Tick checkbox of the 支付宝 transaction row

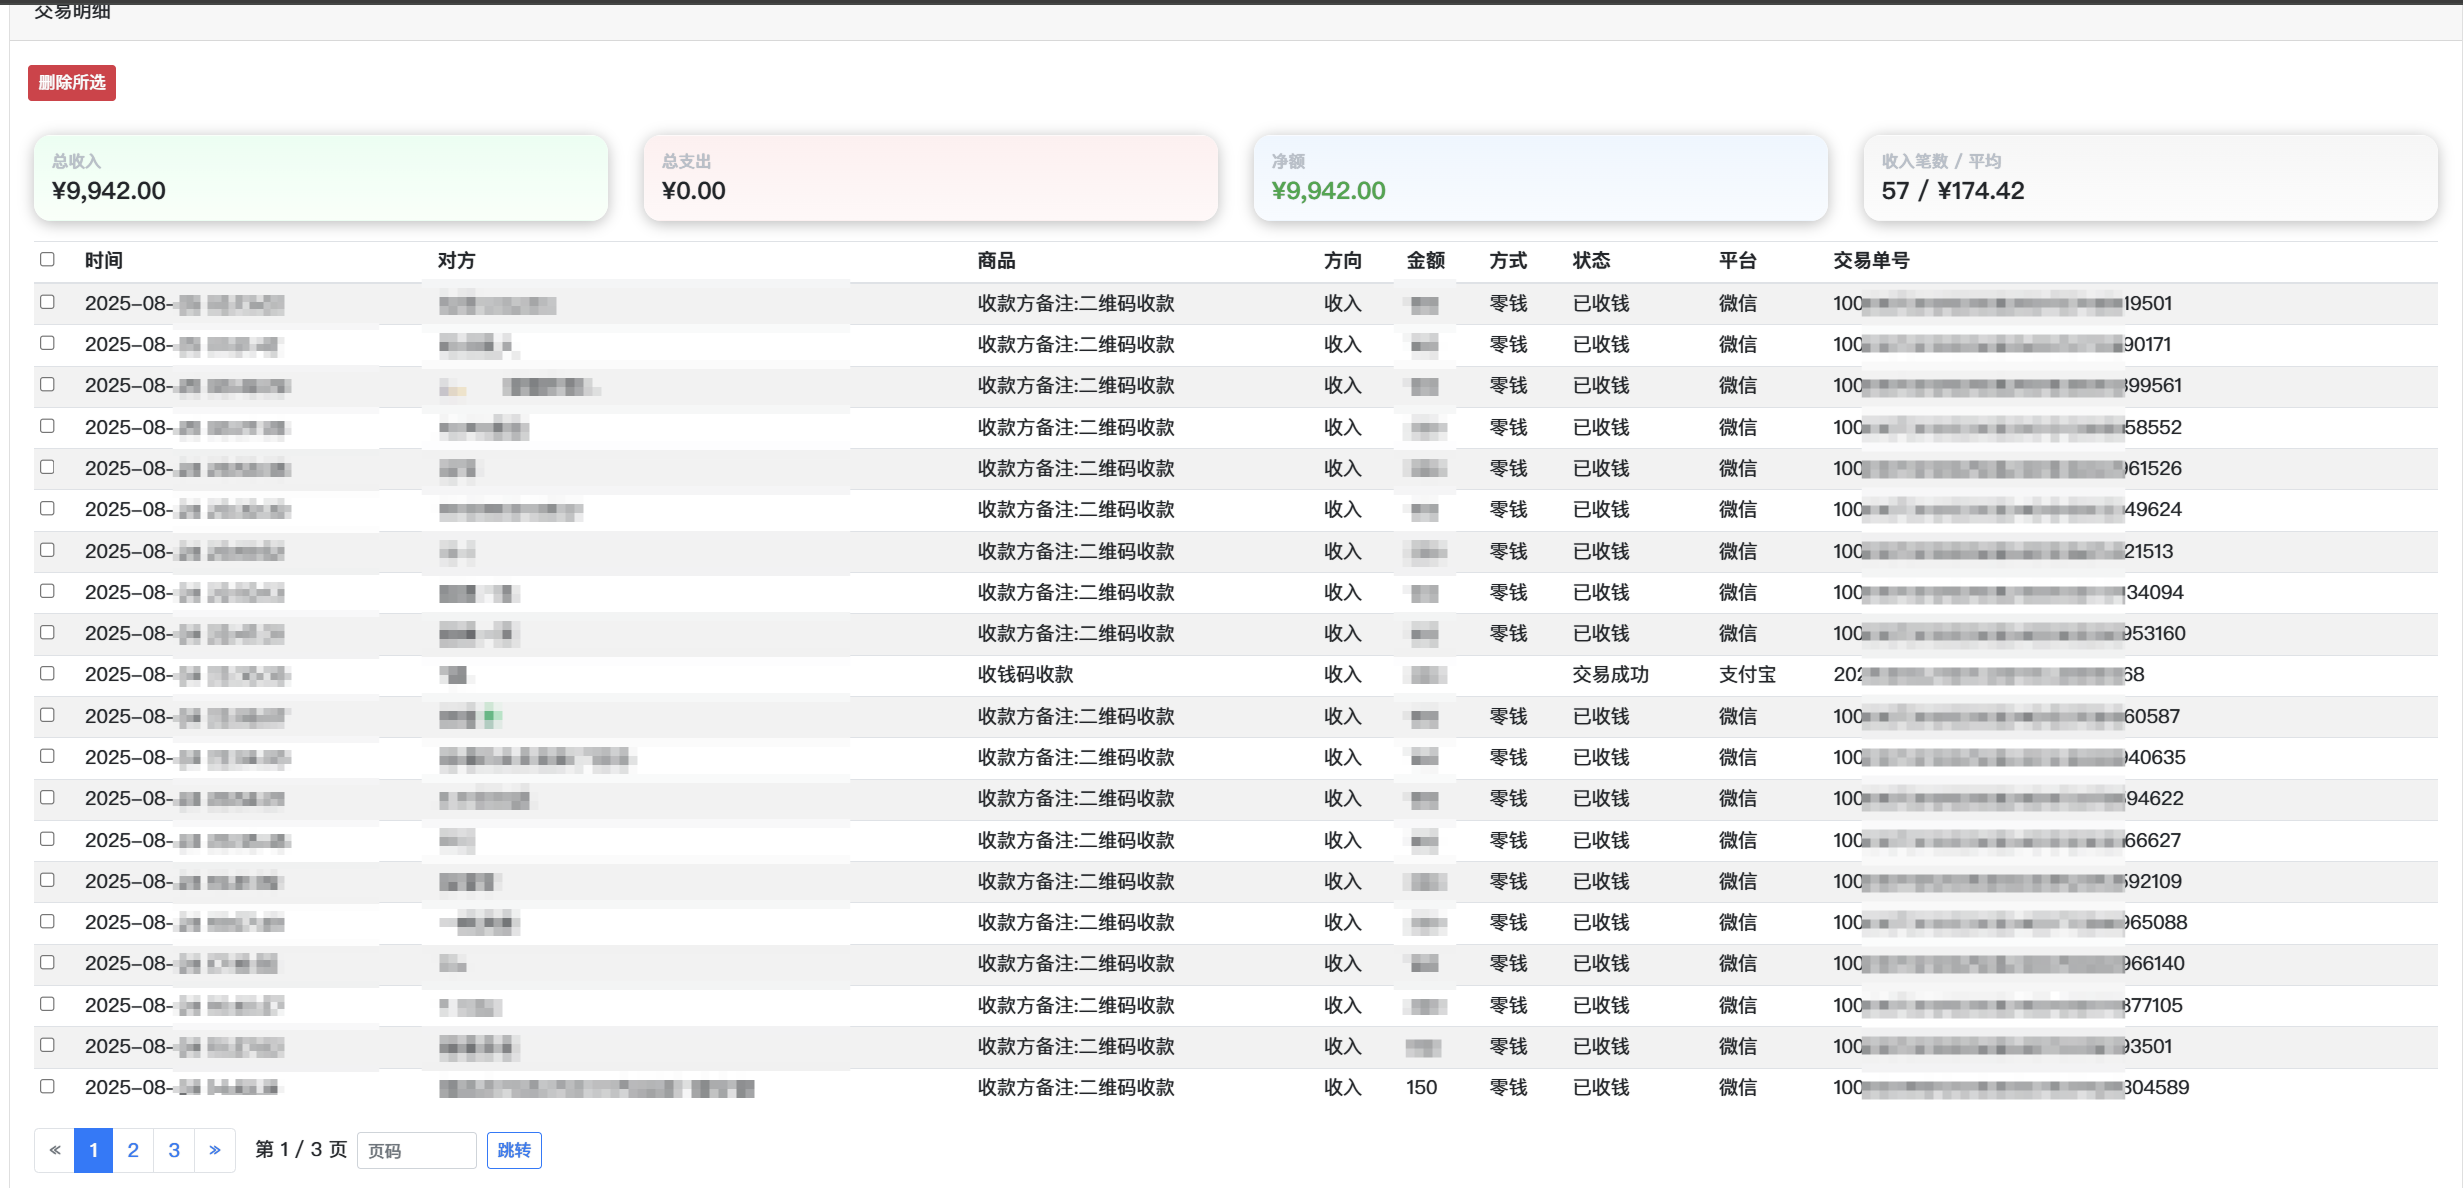coord(47,674)
